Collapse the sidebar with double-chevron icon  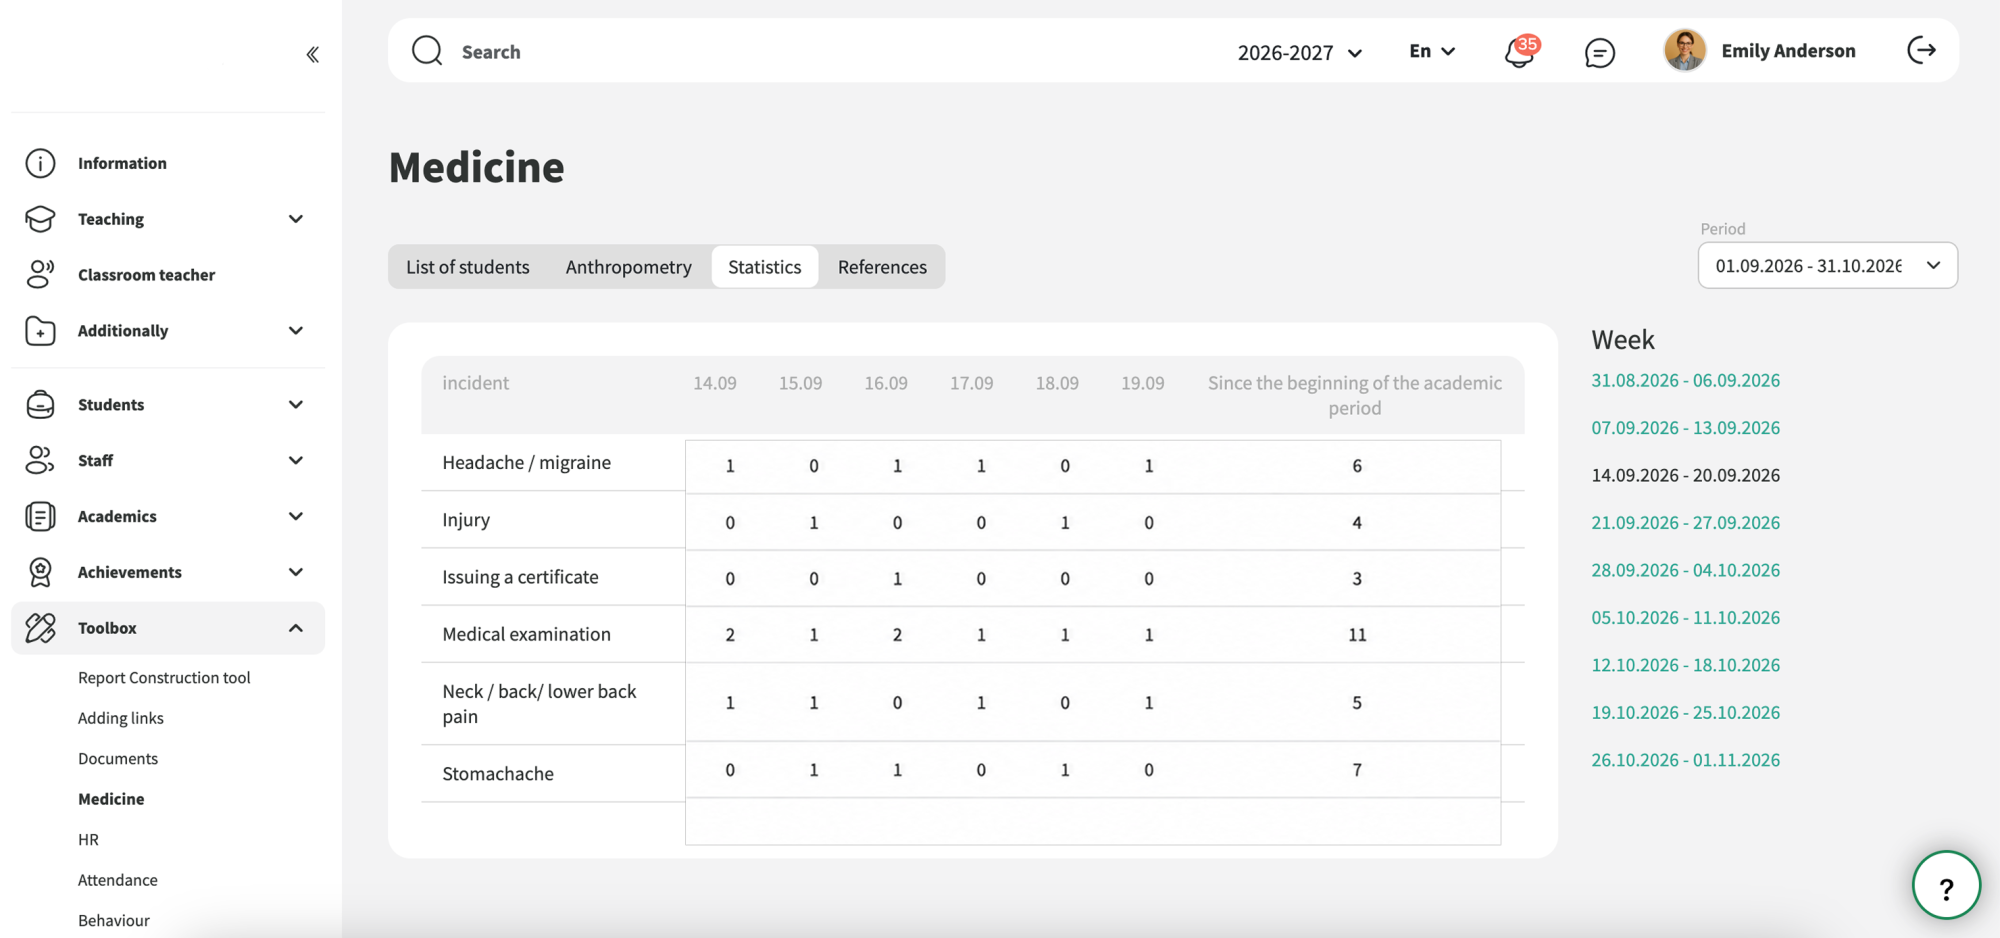pos(313,54)
